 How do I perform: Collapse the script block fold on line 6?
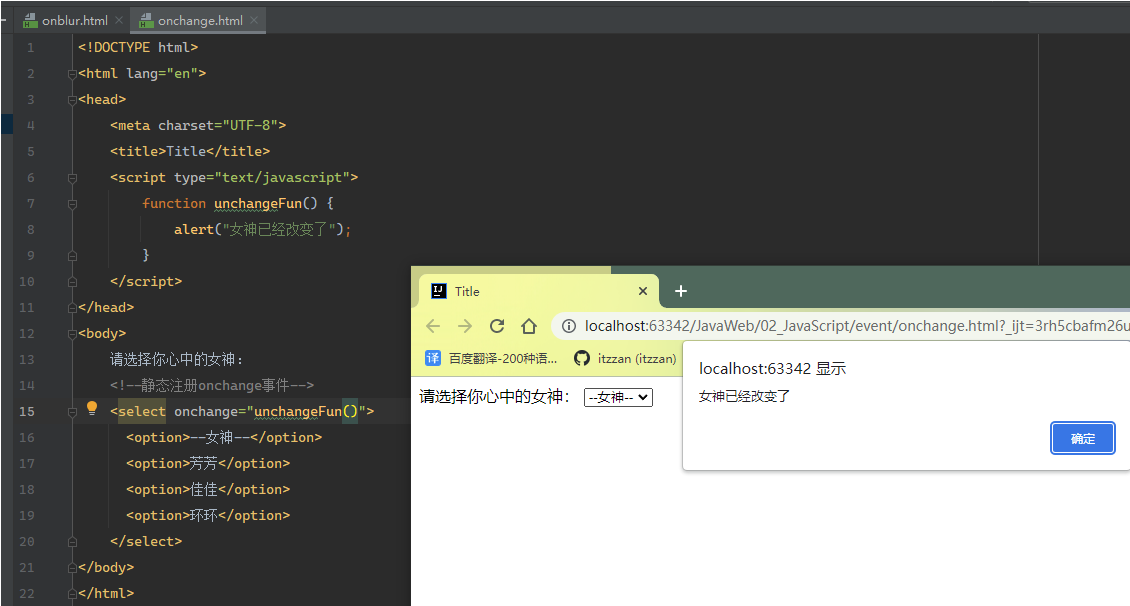point(72,177)
